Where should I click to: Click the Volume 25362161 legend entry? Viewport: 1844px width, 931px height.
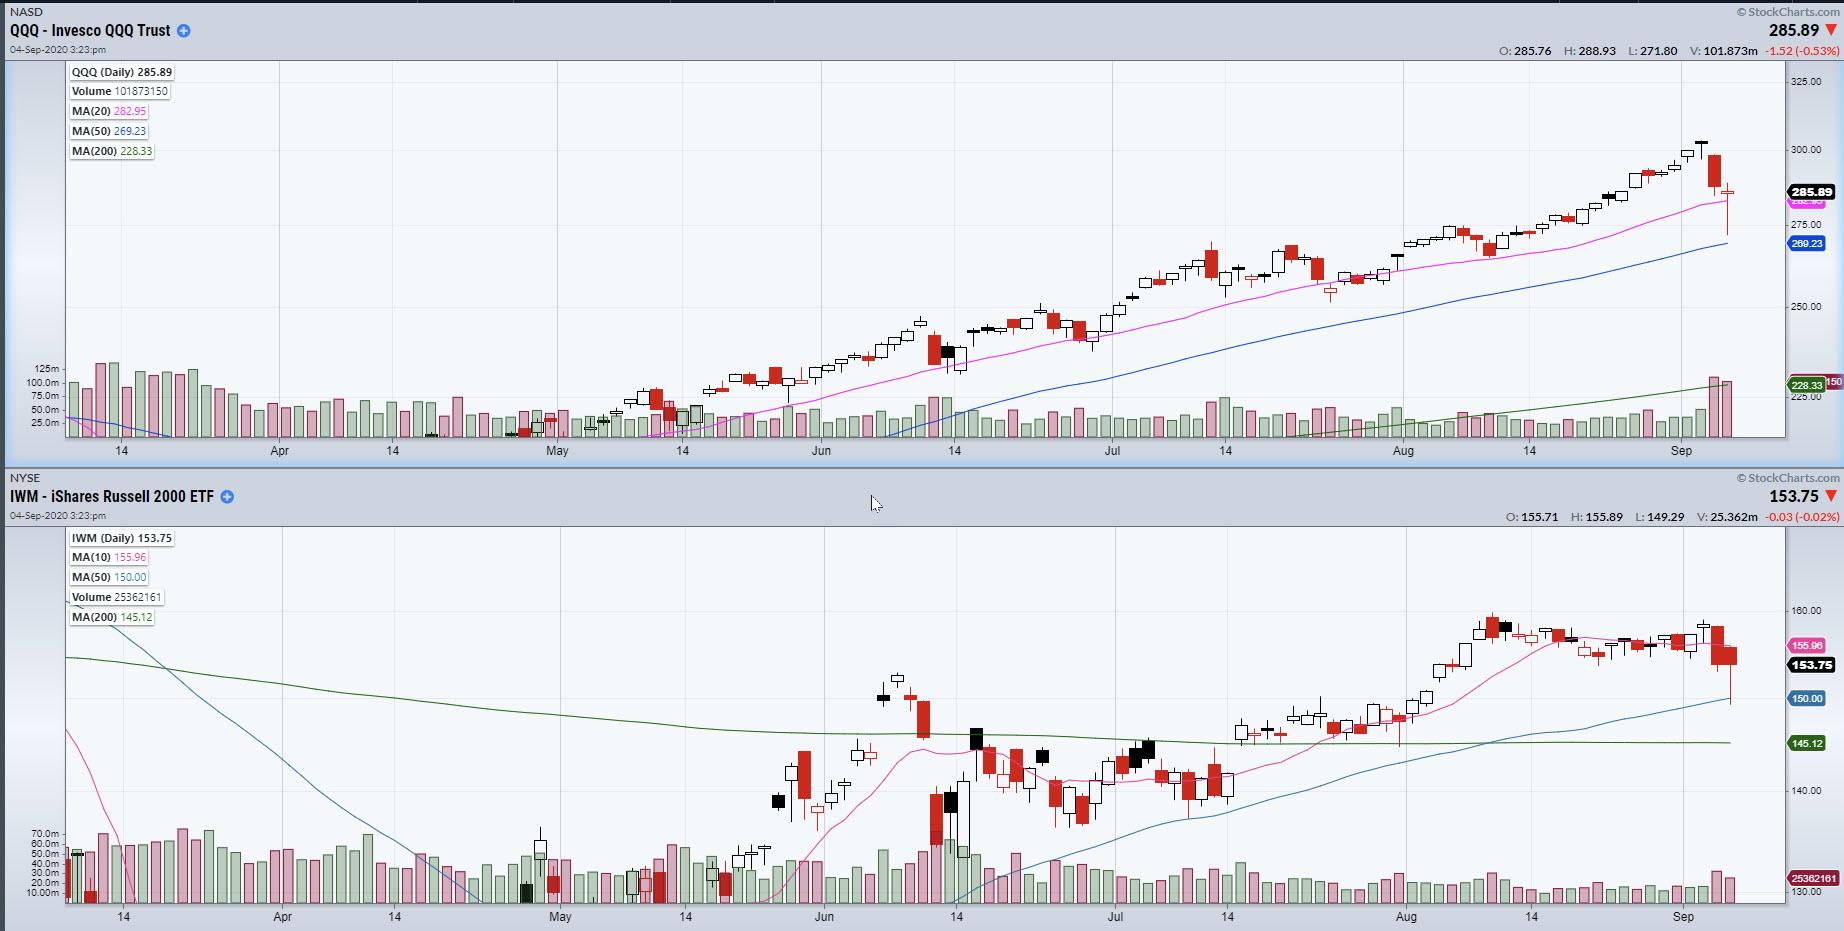pos(116,597)
